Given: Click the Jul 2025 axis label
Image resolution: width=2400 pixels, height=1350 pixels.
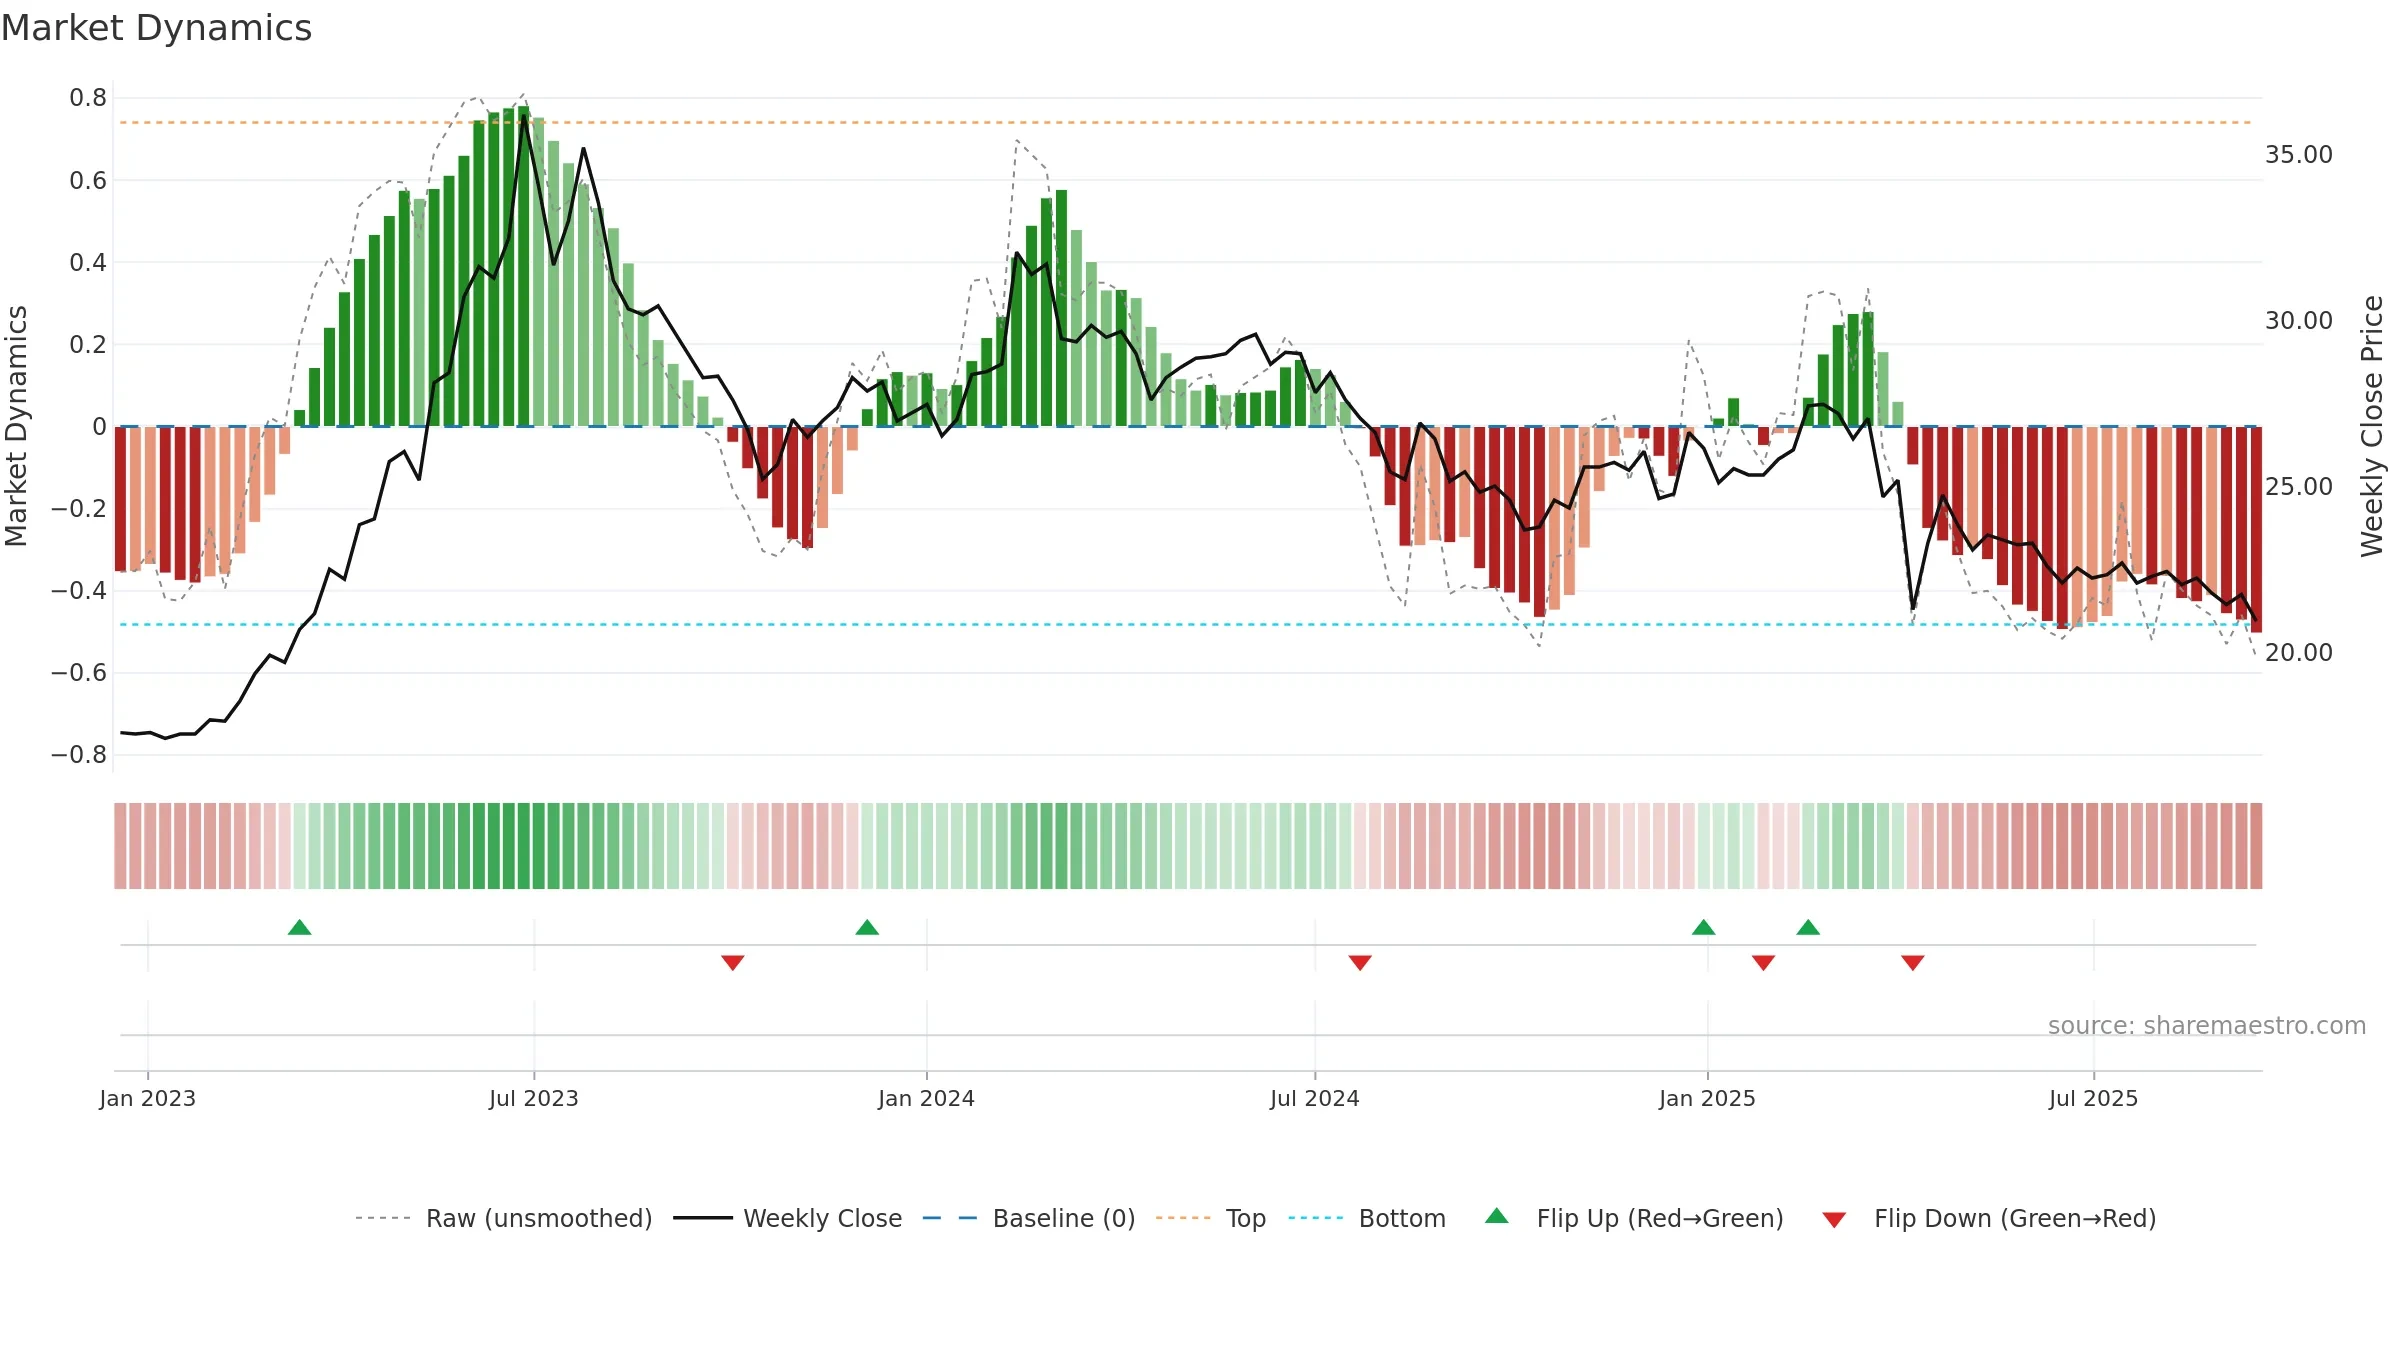Looking at the screenshot, I should click(2093, 1098).
